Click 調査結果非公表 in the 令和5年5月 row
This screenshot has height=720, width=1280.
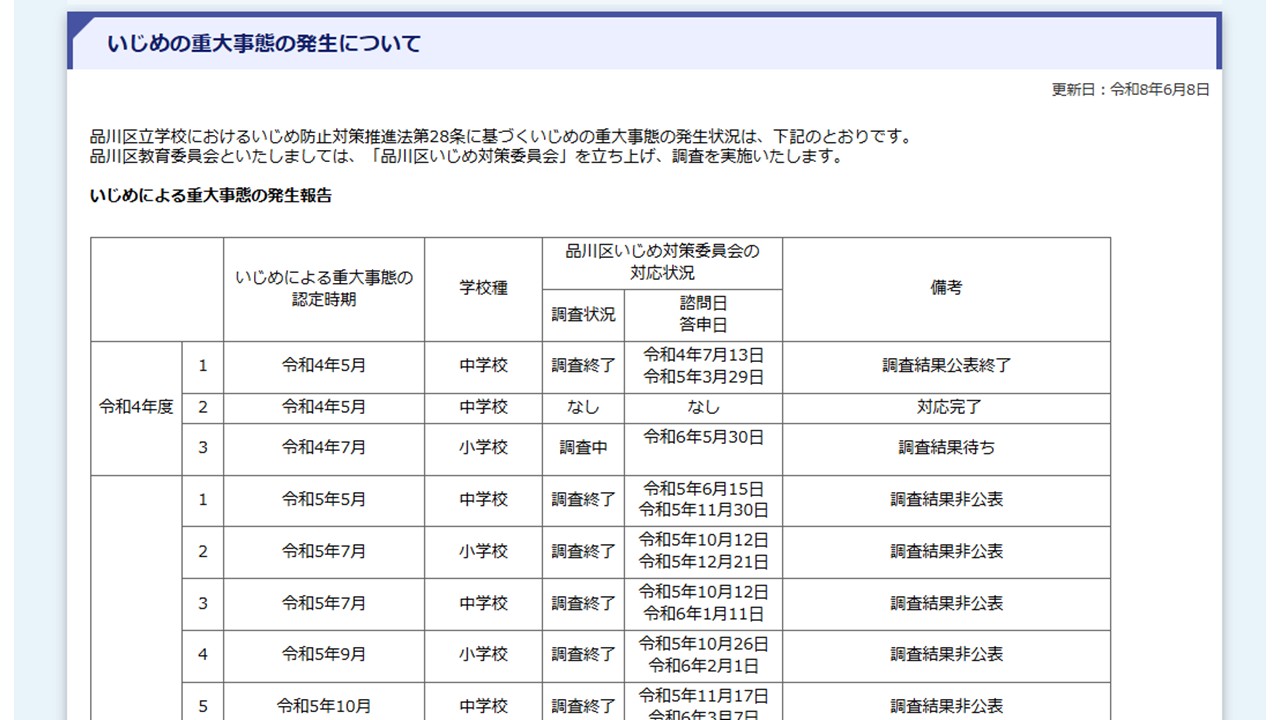point(946,499)
